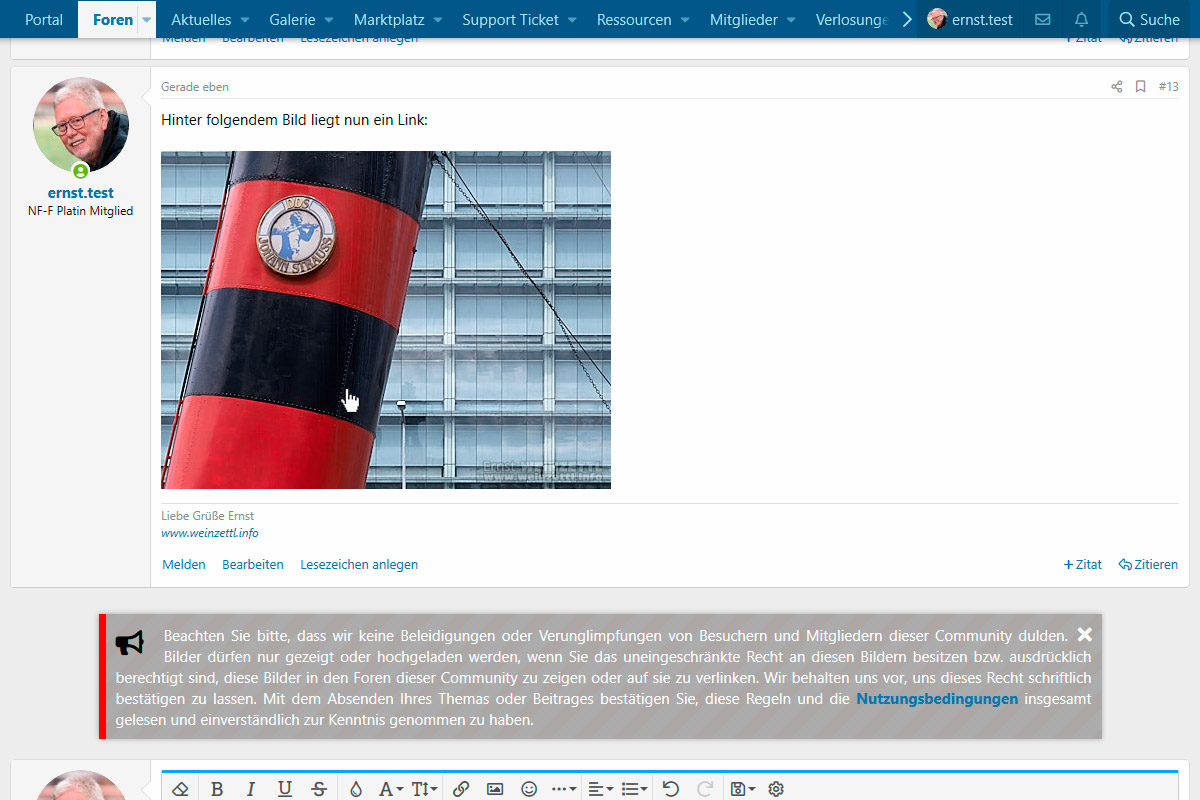Toggle underline formatting in editor

tap(285, 789)
